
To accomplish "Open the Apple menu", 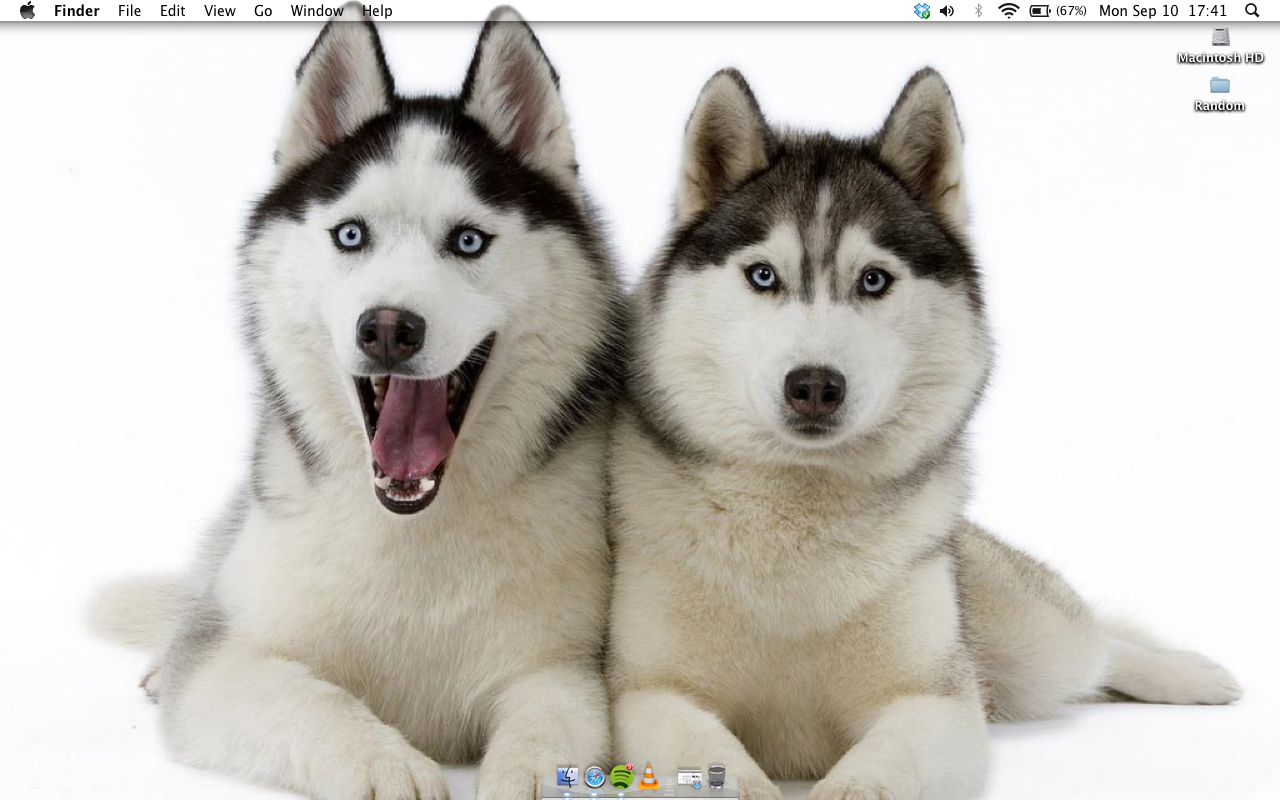I will (27, 11).
